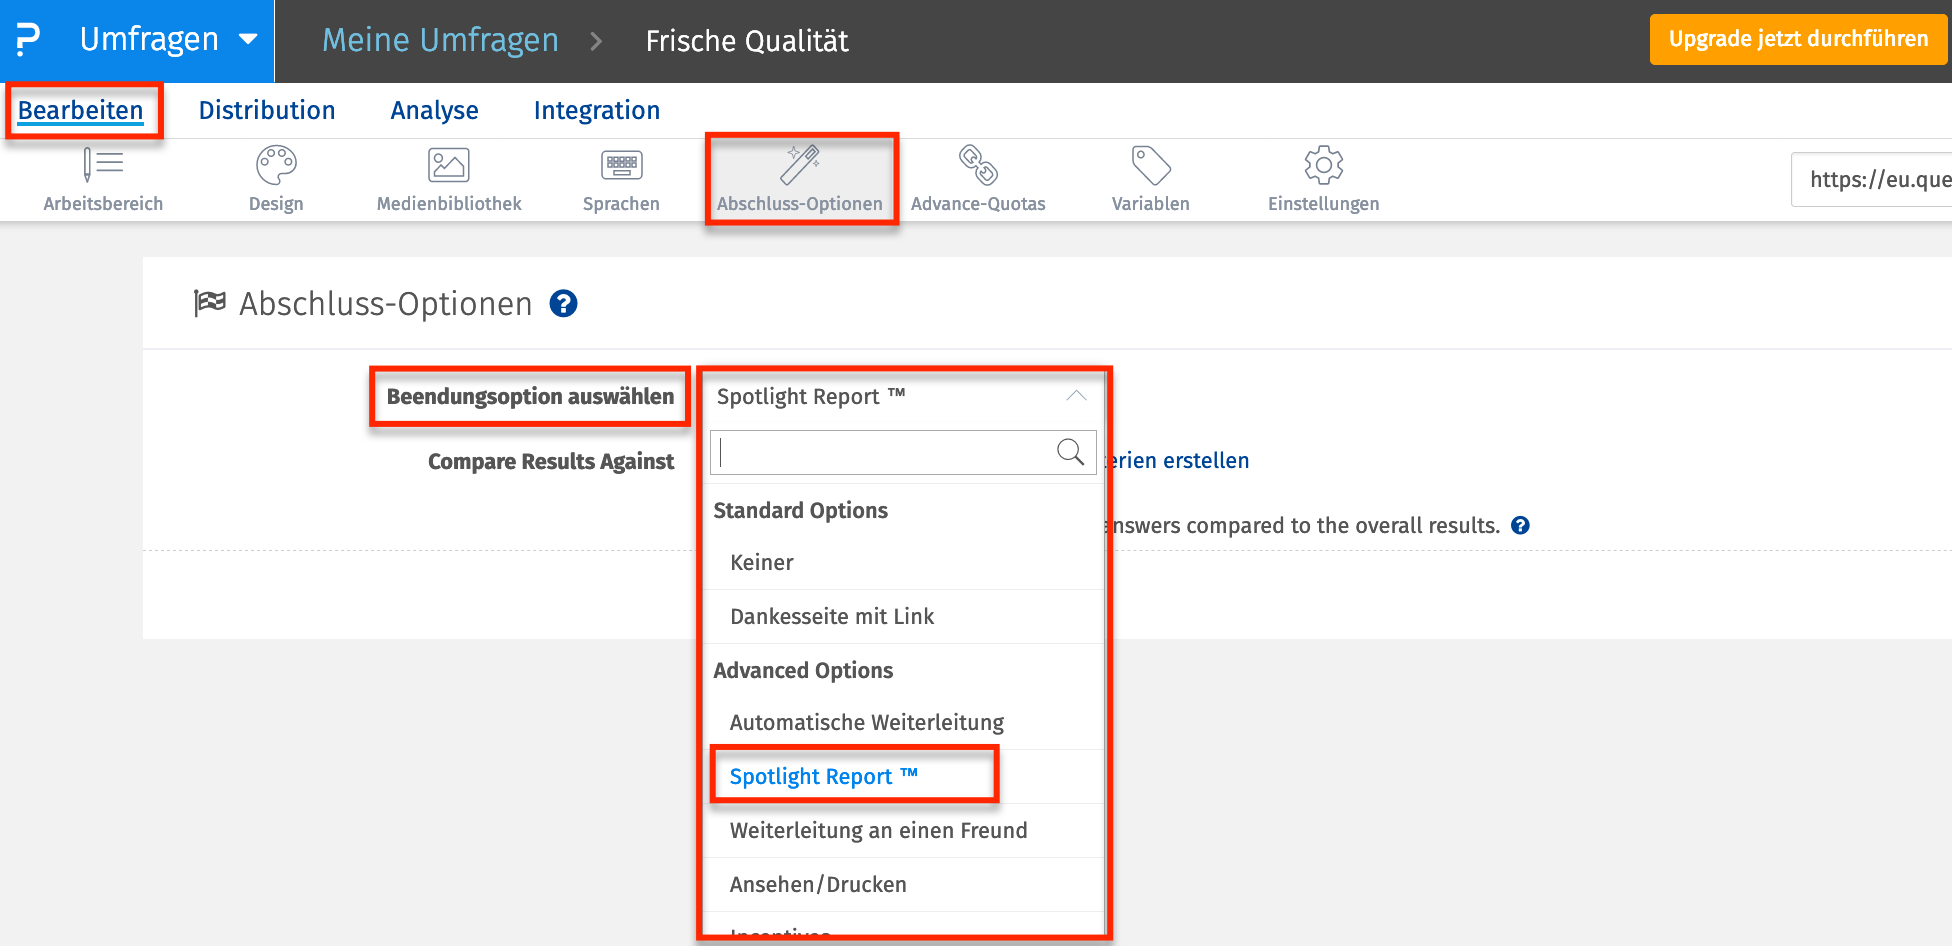1952x946 pixels.
Task: Open the Advance-Quotas link icon
Action: pyautogui.click(x=978, y=165)
